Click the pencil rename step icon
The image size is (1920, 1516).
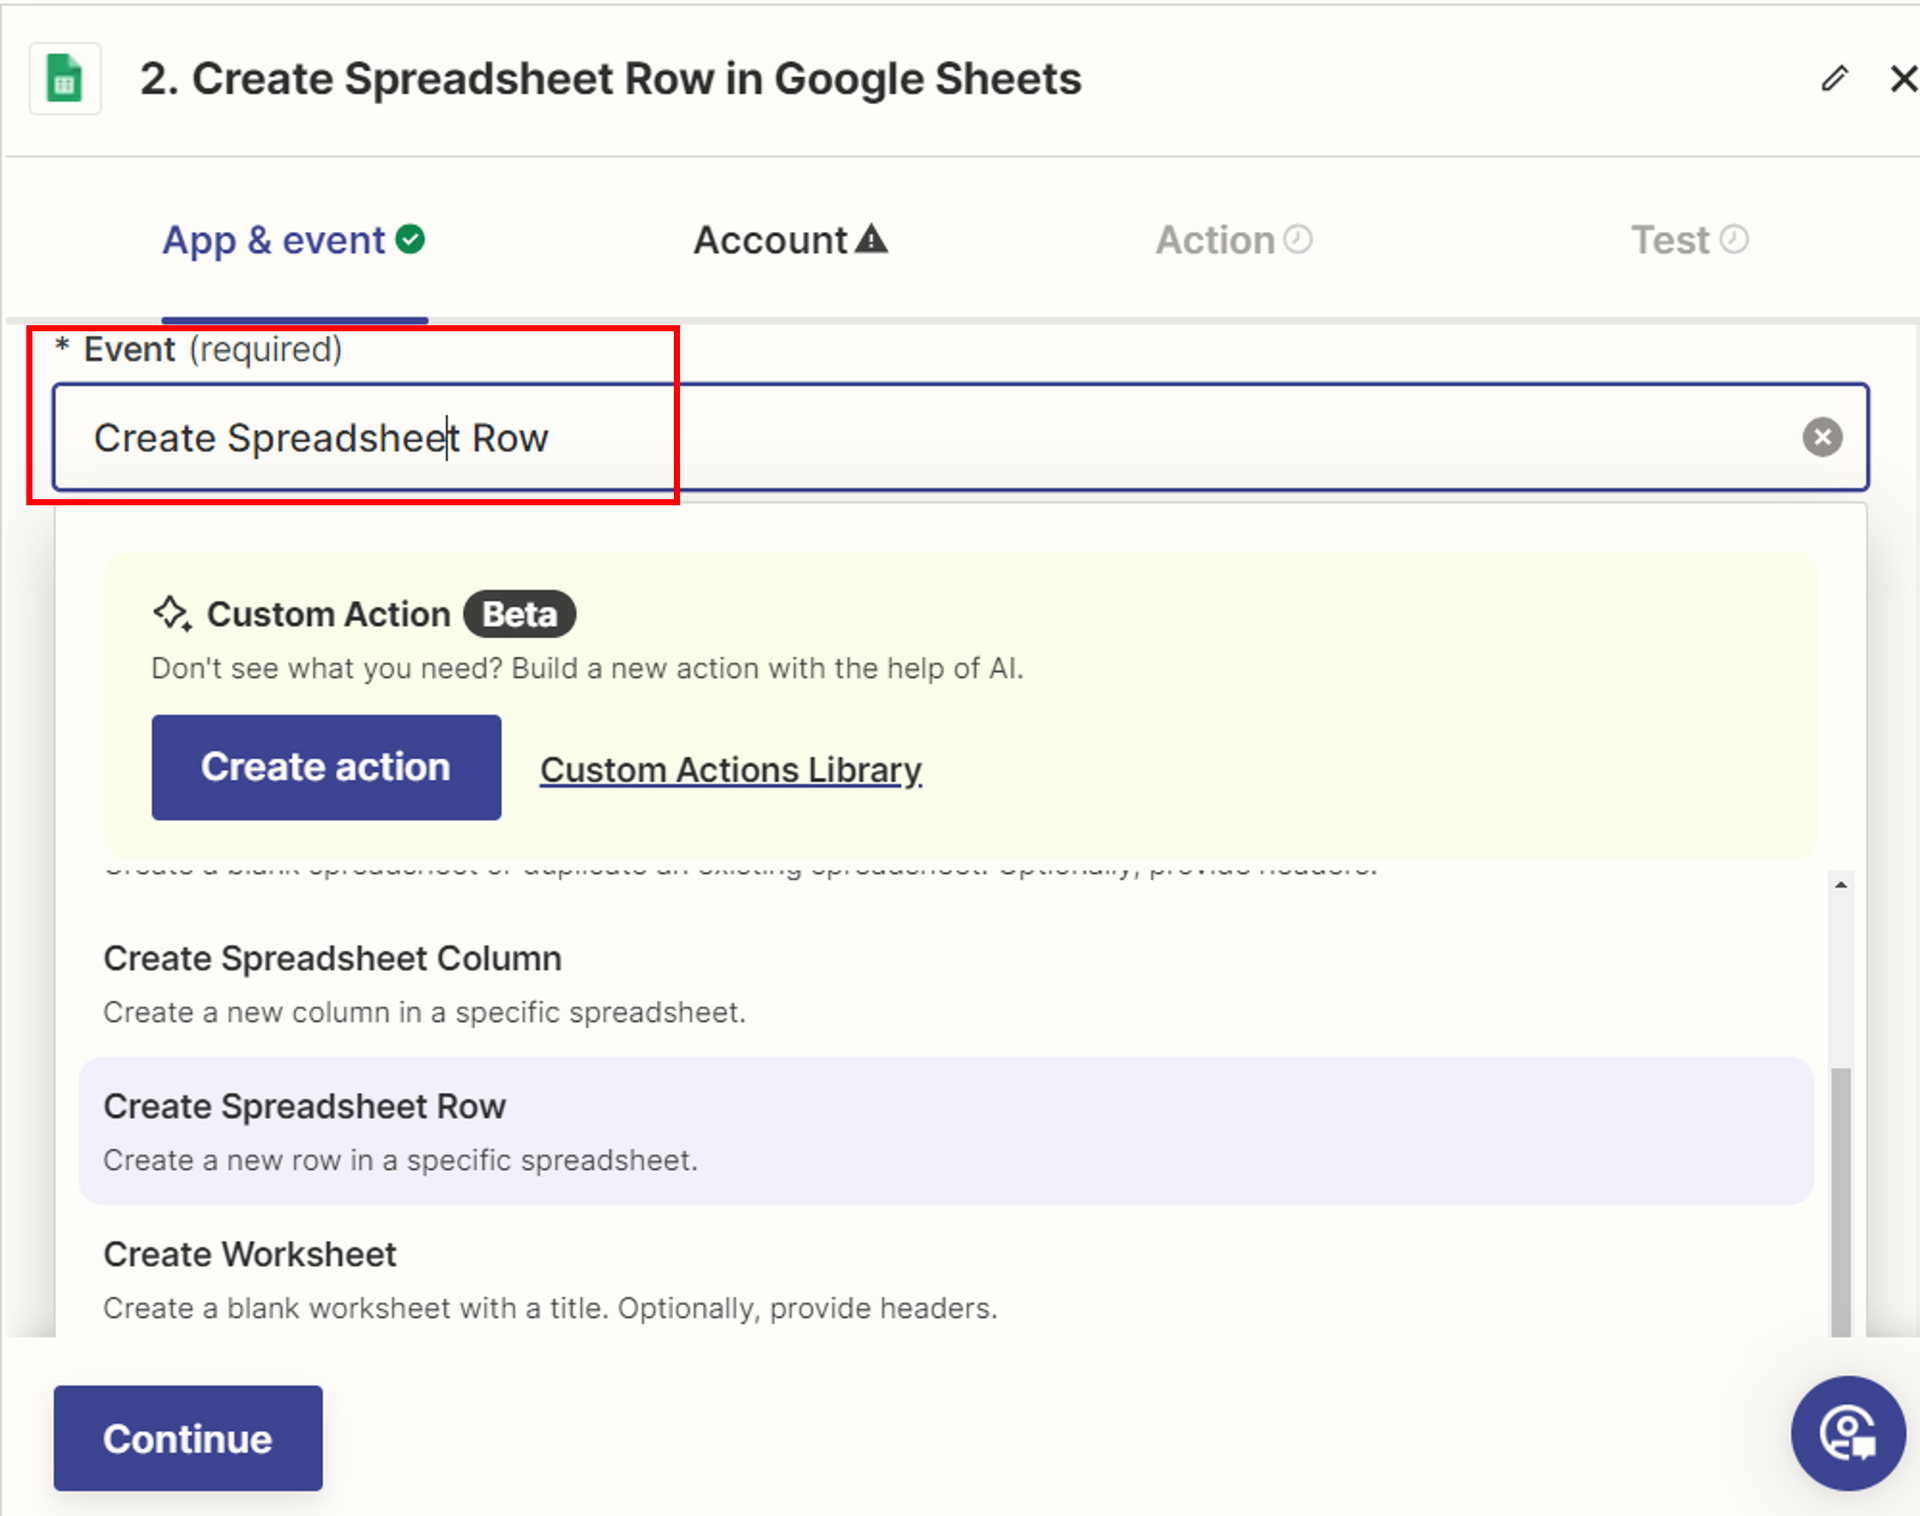pos(1834,79)
